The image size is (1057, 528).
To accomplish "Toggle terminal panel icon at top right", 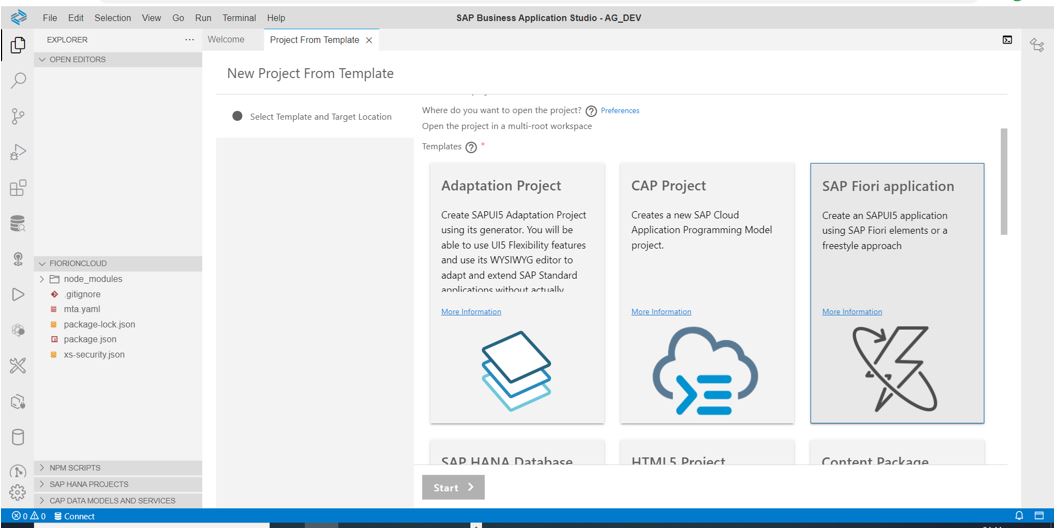I will coord(1007,40).
